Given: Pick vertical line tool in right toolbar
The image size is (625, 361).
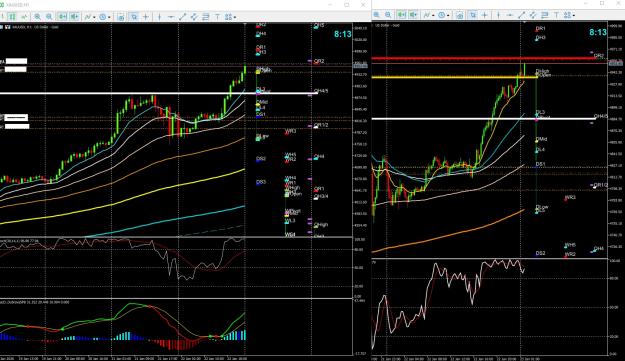Looking at the screenshot, I should coord(499,15).
